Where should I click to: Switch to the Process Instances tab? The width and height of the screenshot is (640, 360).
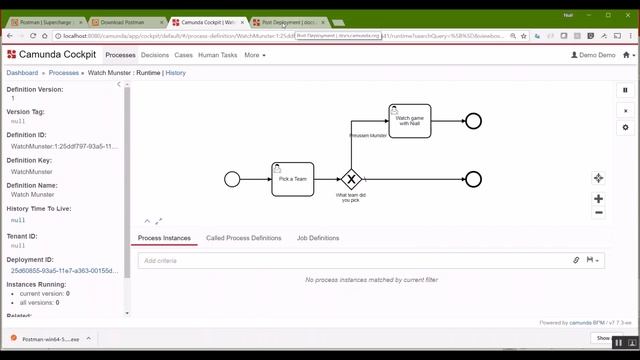pos(164,238)
